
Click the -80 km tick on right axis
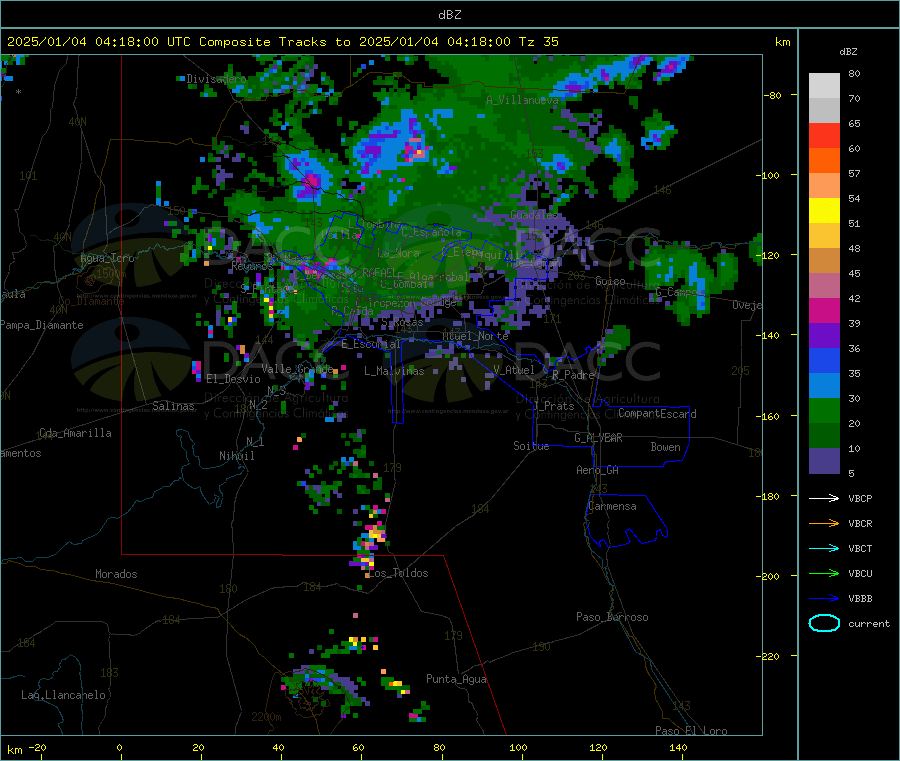coord(772,95)
